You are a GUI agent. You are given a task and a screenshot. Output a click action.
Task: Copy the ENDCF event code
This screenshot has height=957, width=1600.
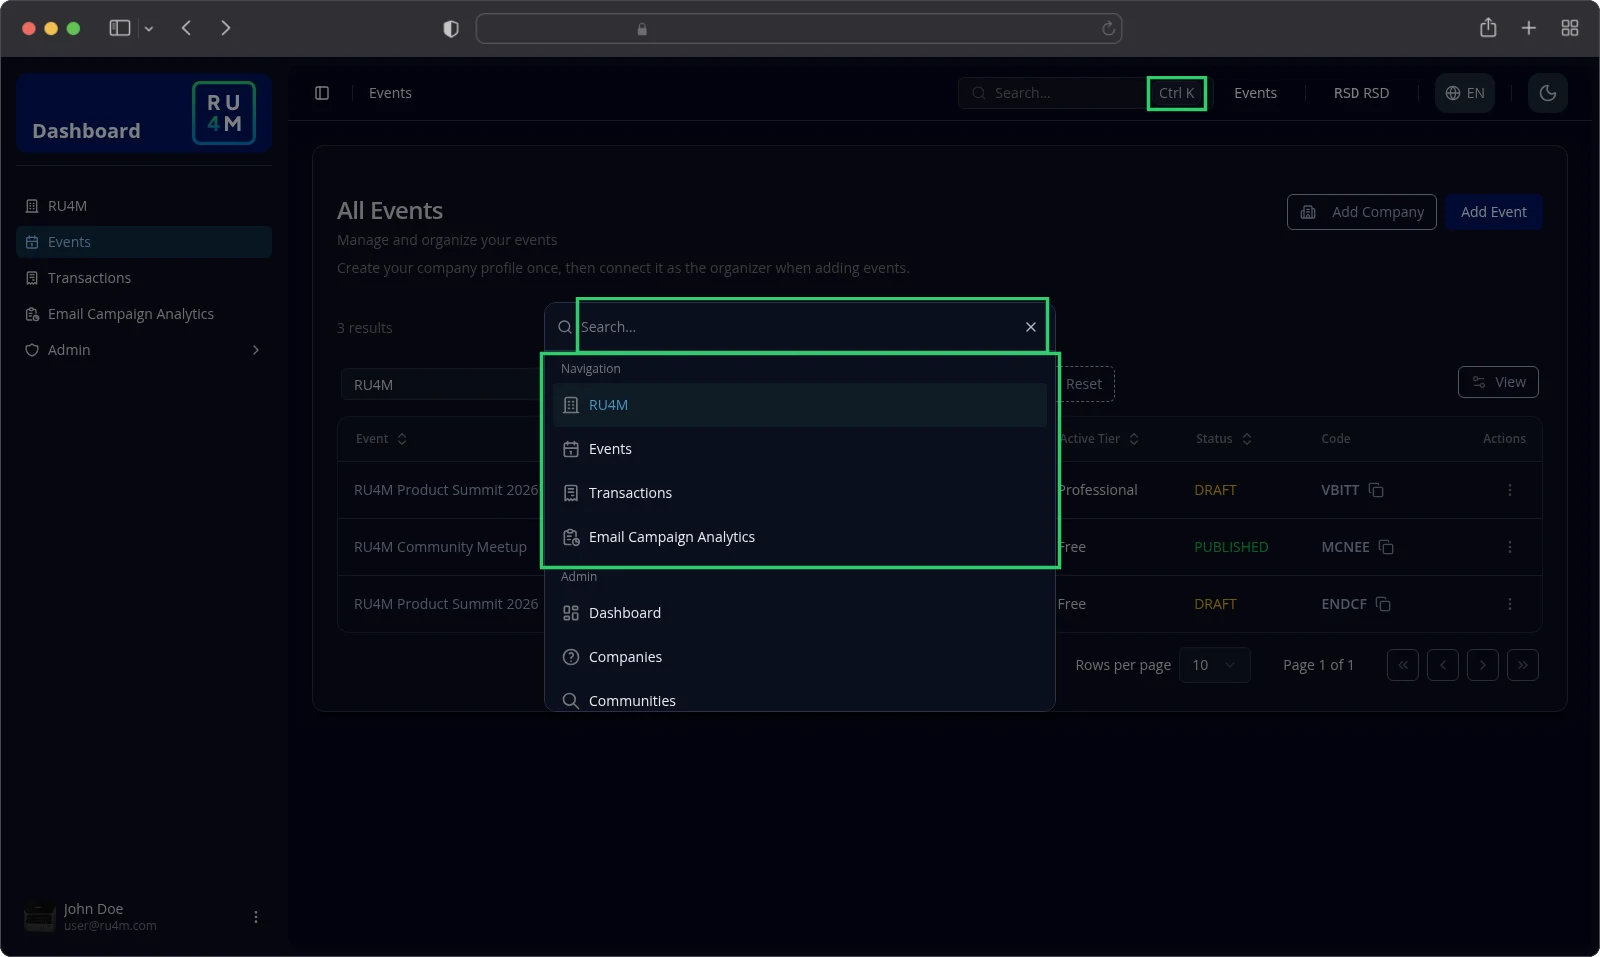point(1383,604)
